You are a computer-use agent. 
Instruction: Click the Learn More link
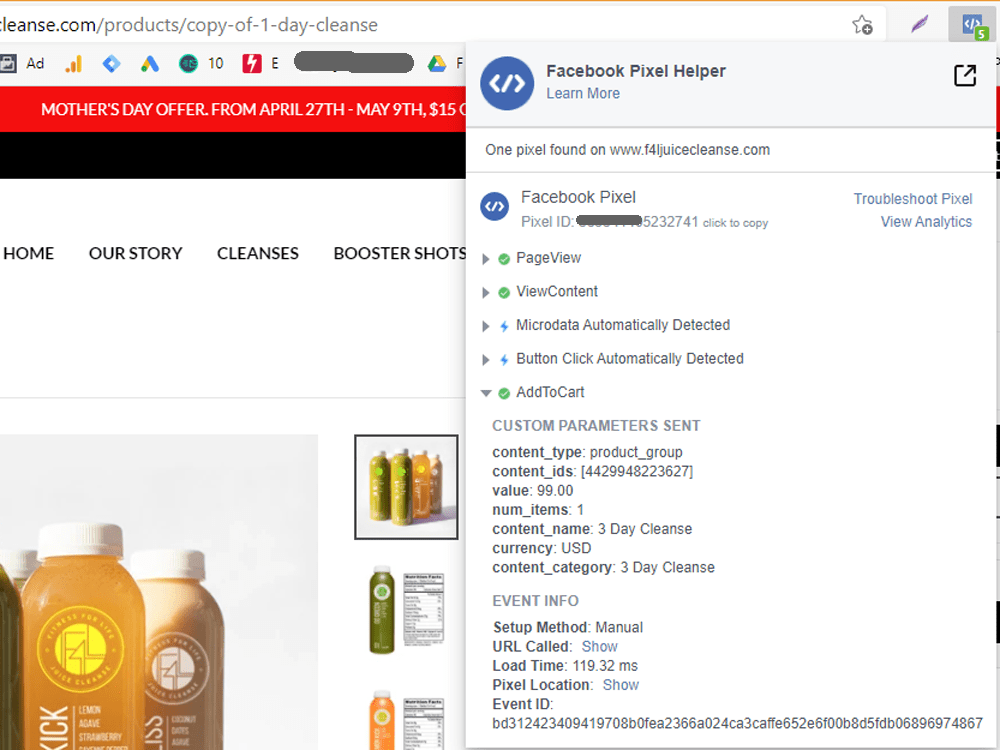tap(583, 93)
